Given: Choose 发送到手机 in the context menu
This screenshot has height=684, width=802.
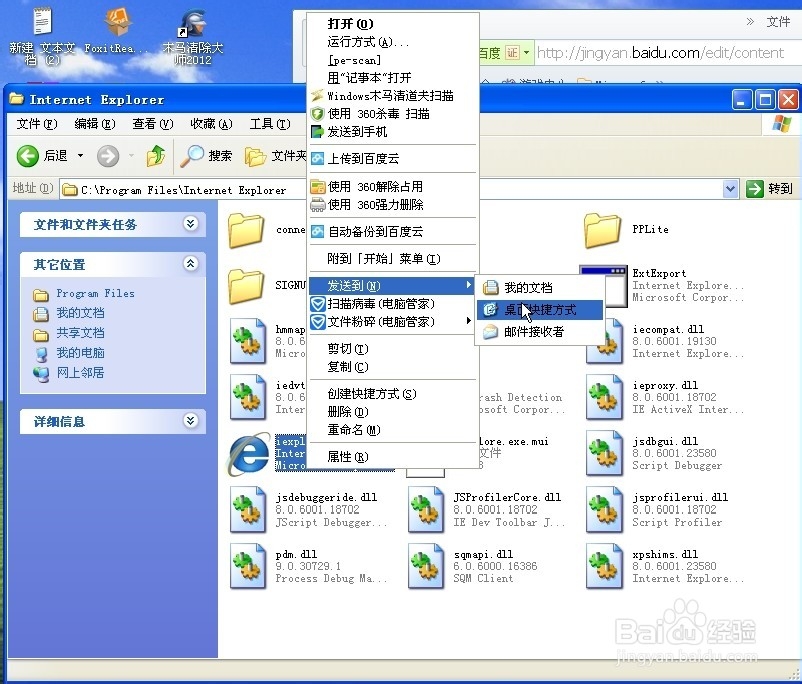Looking at the screenshot, I should pyautogui.click(x=393, y=132).
